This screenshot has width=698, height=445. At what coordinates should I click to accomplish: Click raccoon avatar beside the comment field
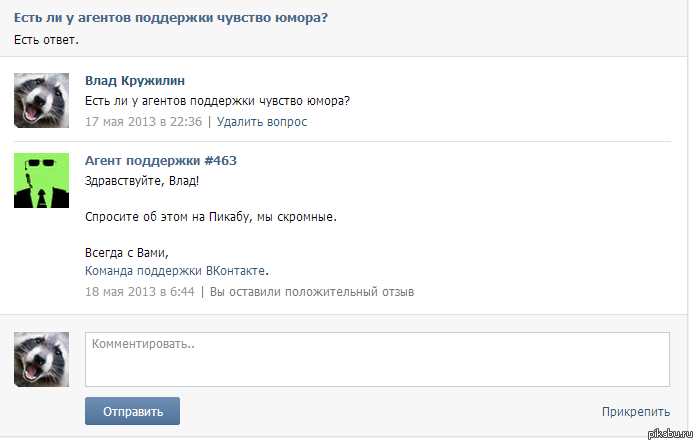click(x=41, y=359)
